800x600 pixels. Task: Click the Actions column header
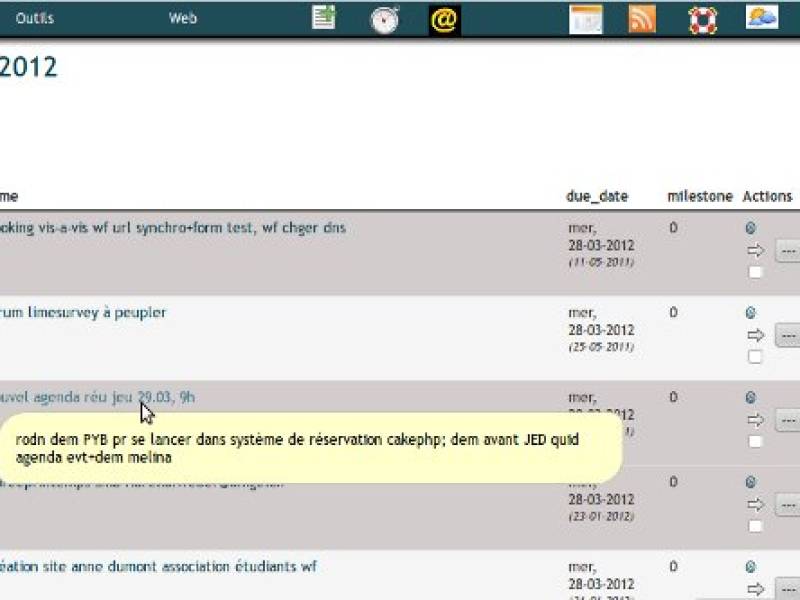[767, 196]
